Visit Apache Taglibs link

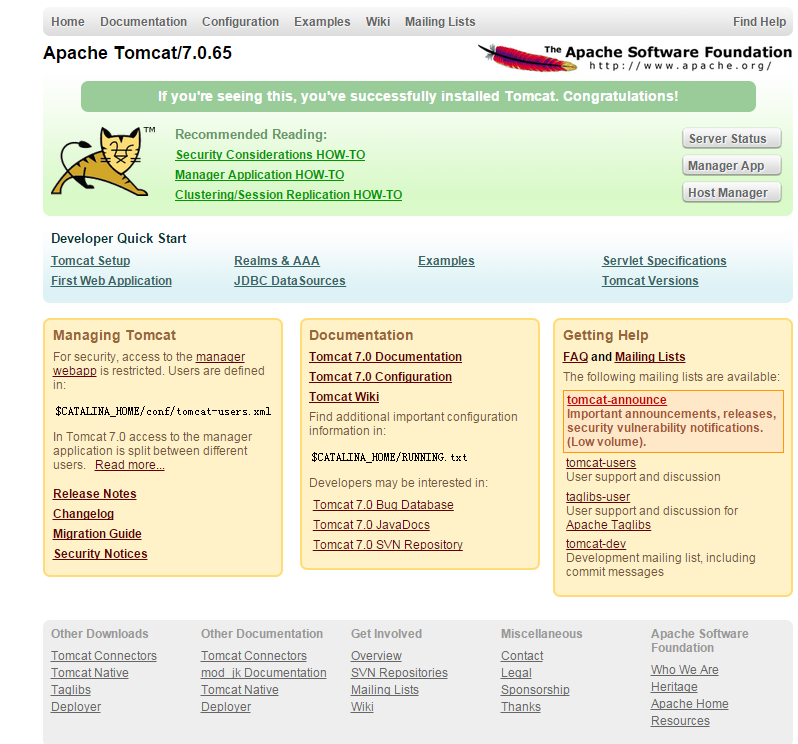[609, 525]
